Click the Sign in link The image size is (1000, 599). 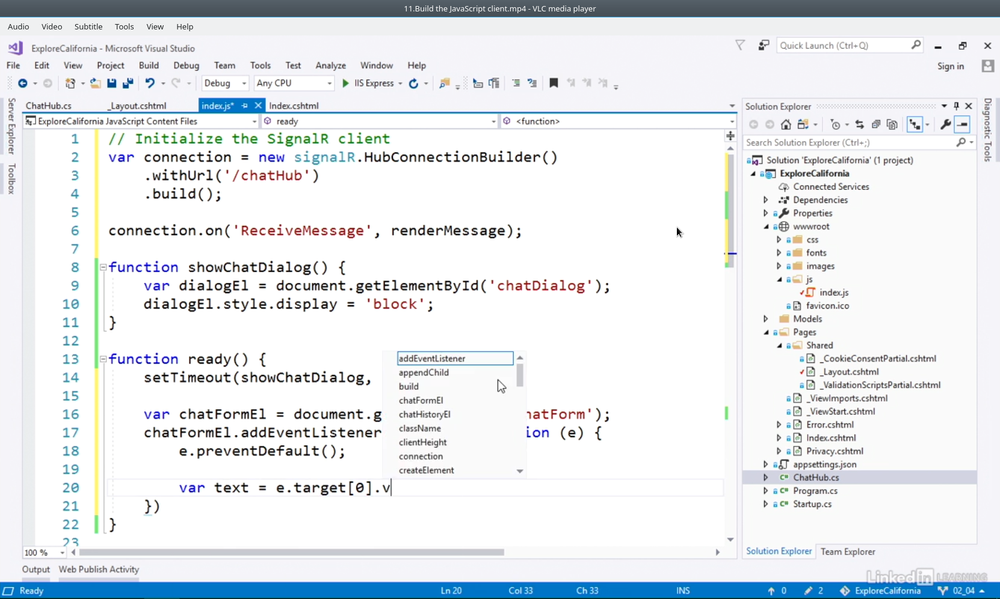(x=950, y=66)
